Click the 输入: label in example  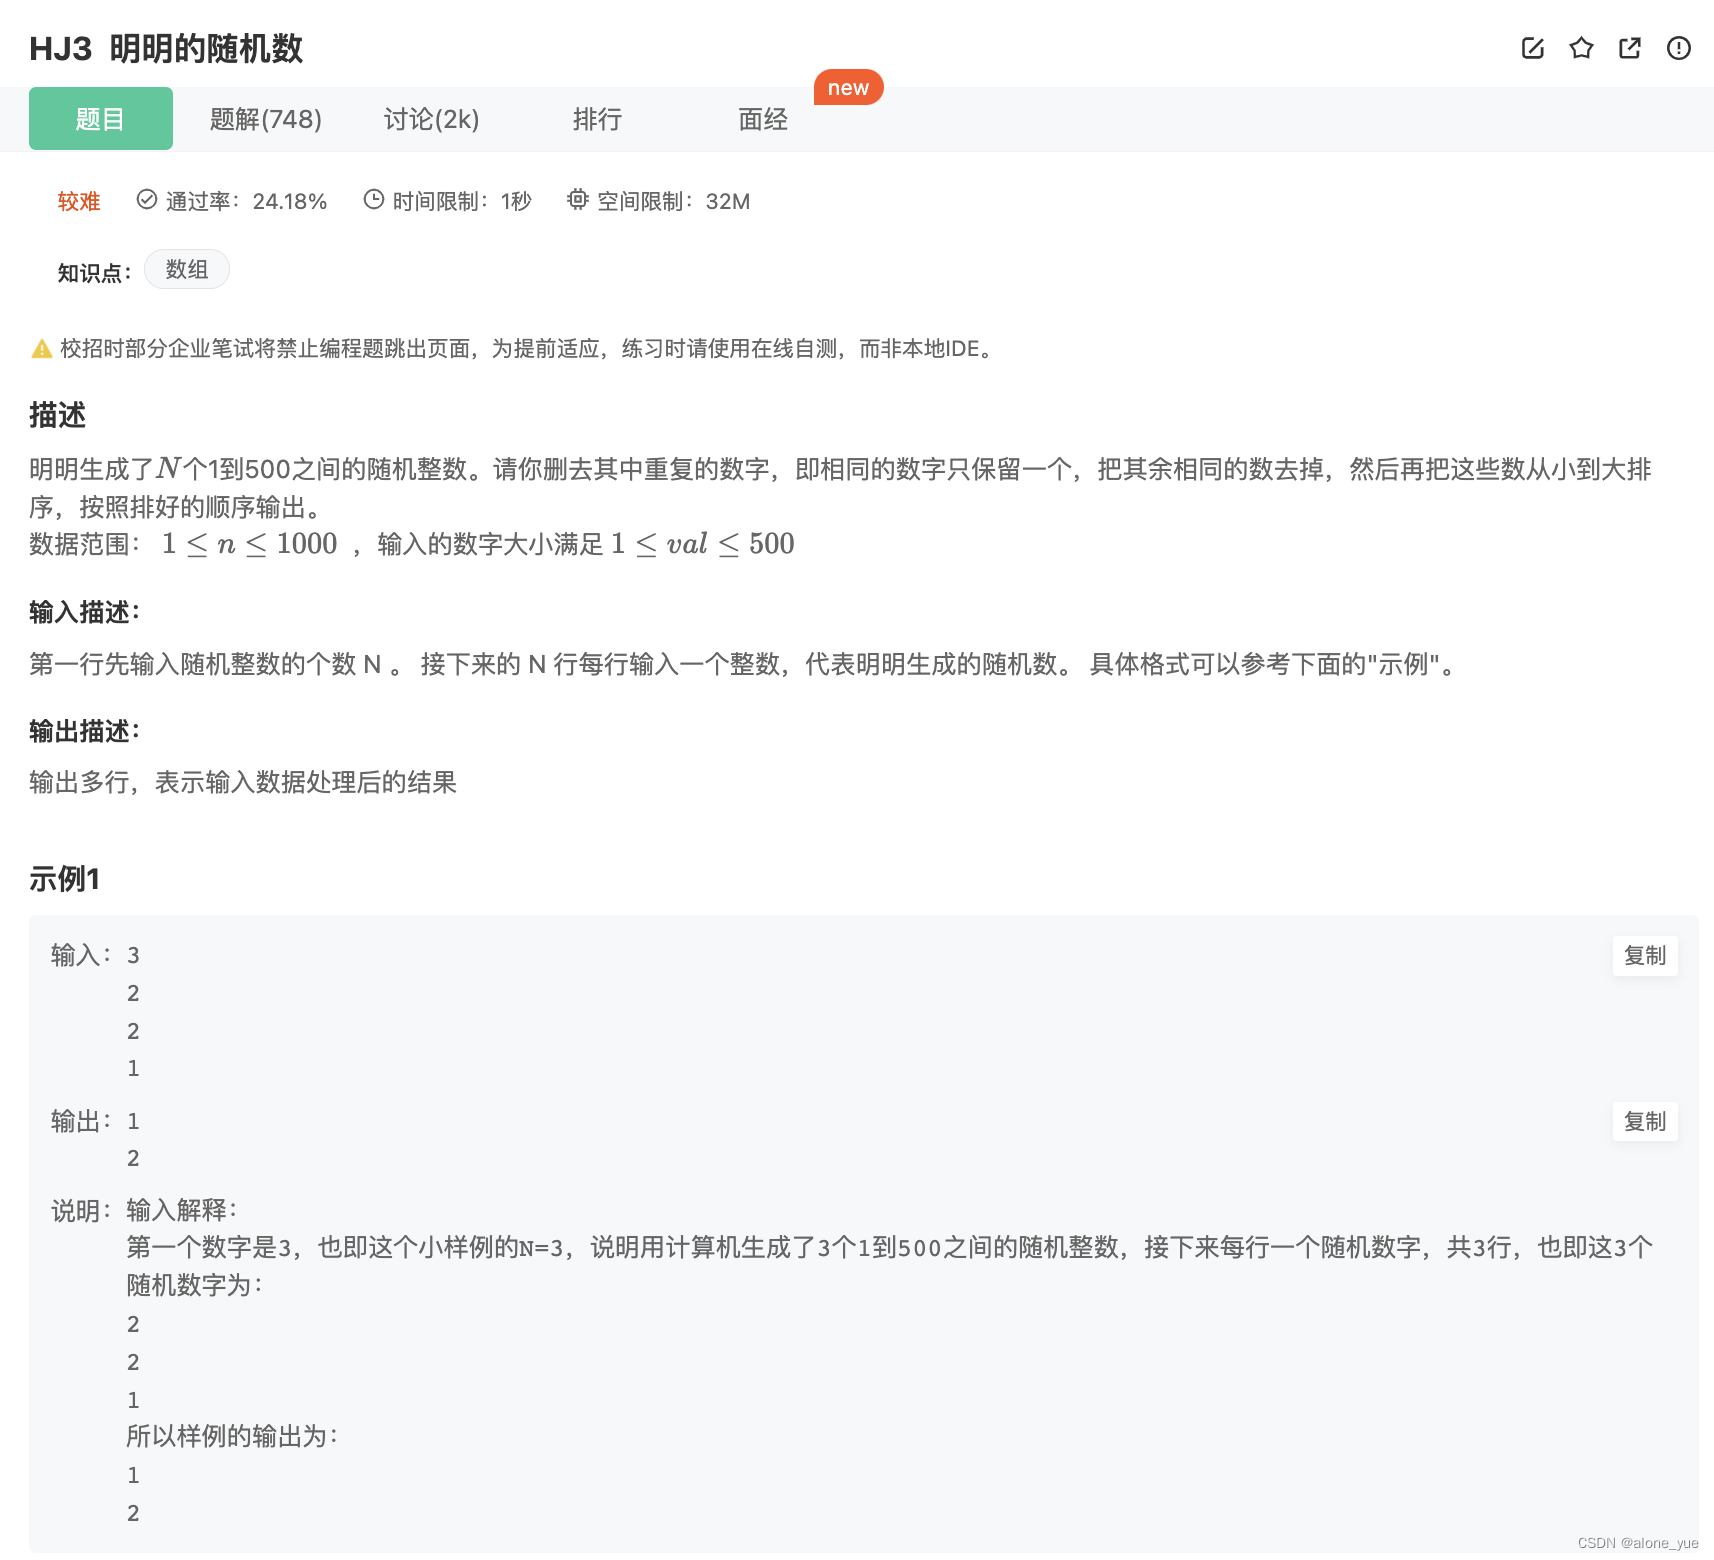(x=81, y=955)
